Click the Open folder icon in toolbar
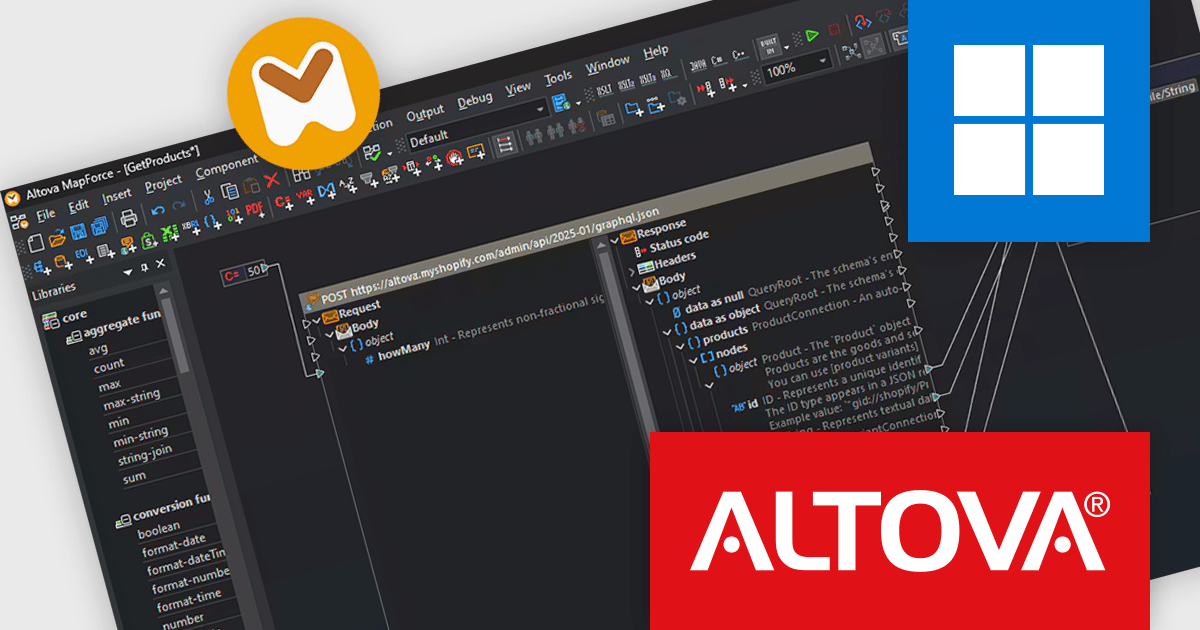Screen dimensions: 1200x630 coord(57,239)
